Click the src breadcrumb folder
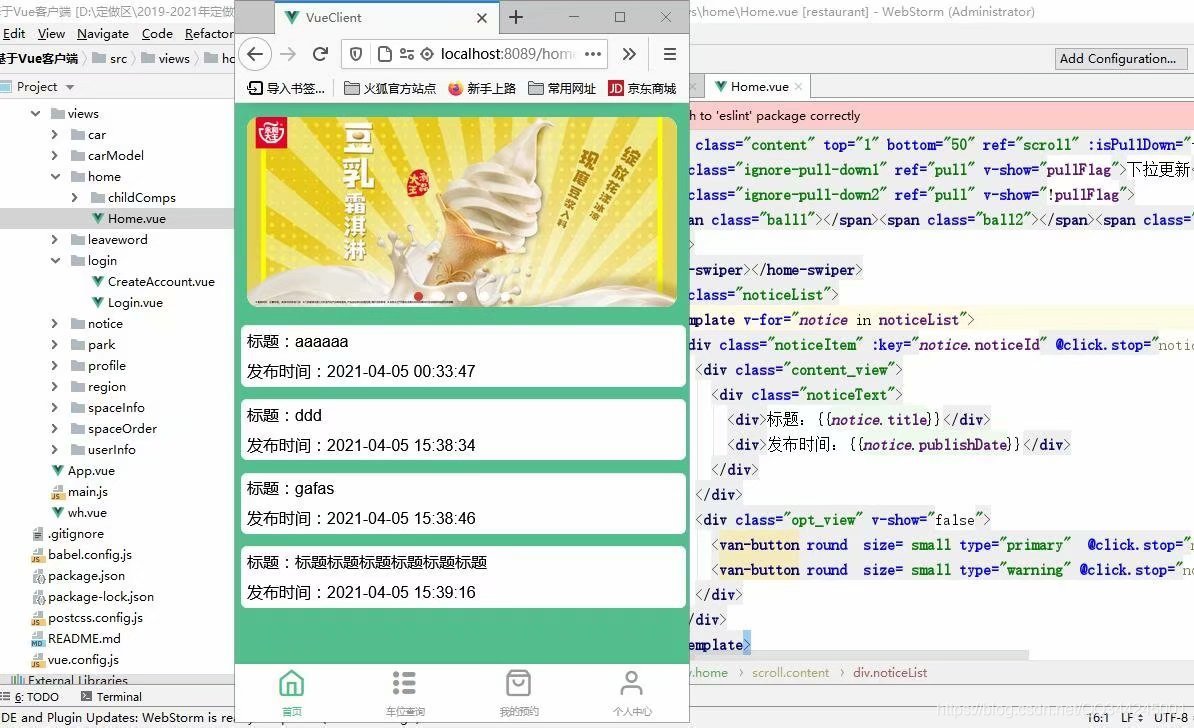Screen dimensions: 1194x728 110,59
